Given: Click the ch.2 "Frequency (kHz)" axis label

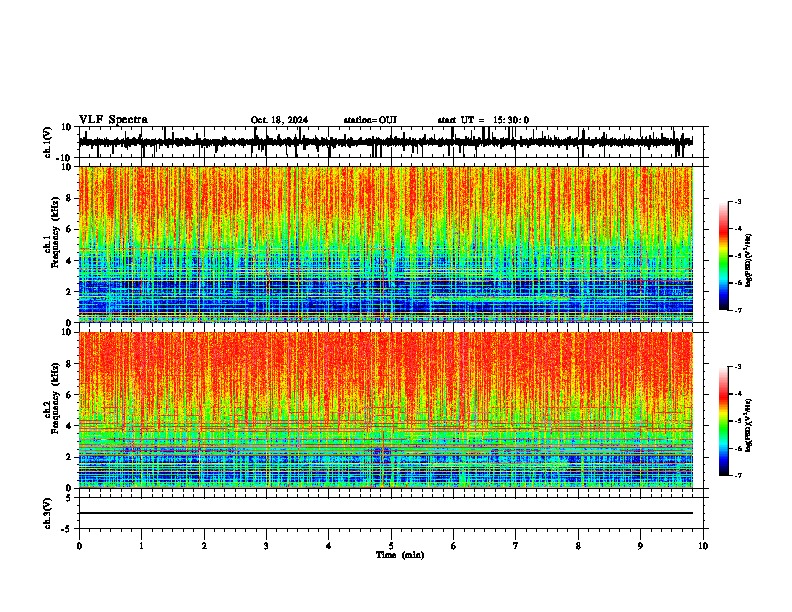Looking at the screenshot, I should tap(55, 398).
